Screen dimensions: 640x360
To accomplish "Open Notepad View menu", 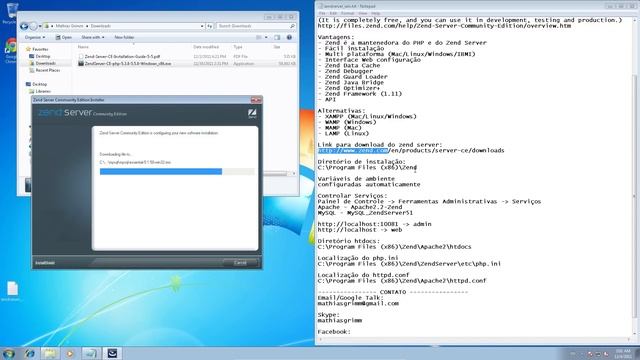I will [x=362, y=13].
